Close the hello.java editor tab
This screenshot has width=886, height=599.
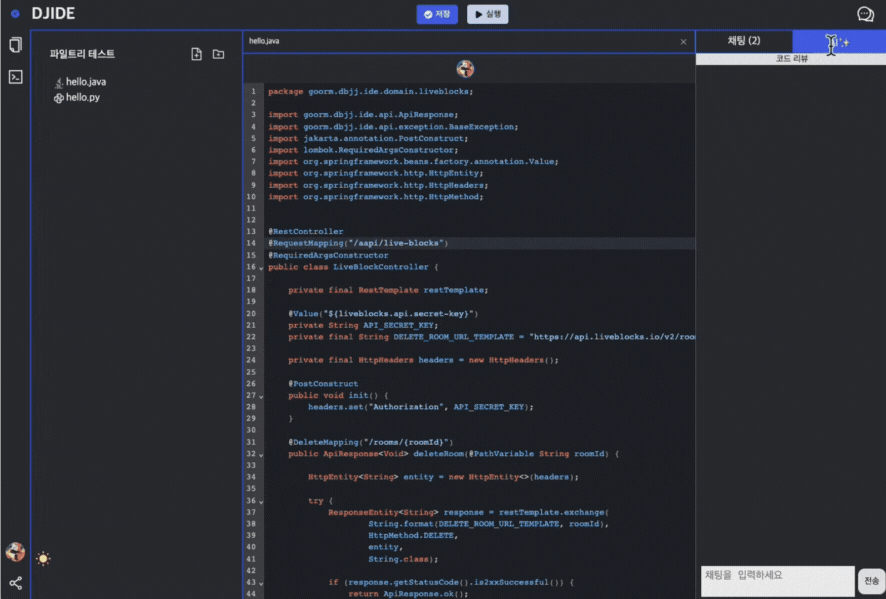coord(683,42)
